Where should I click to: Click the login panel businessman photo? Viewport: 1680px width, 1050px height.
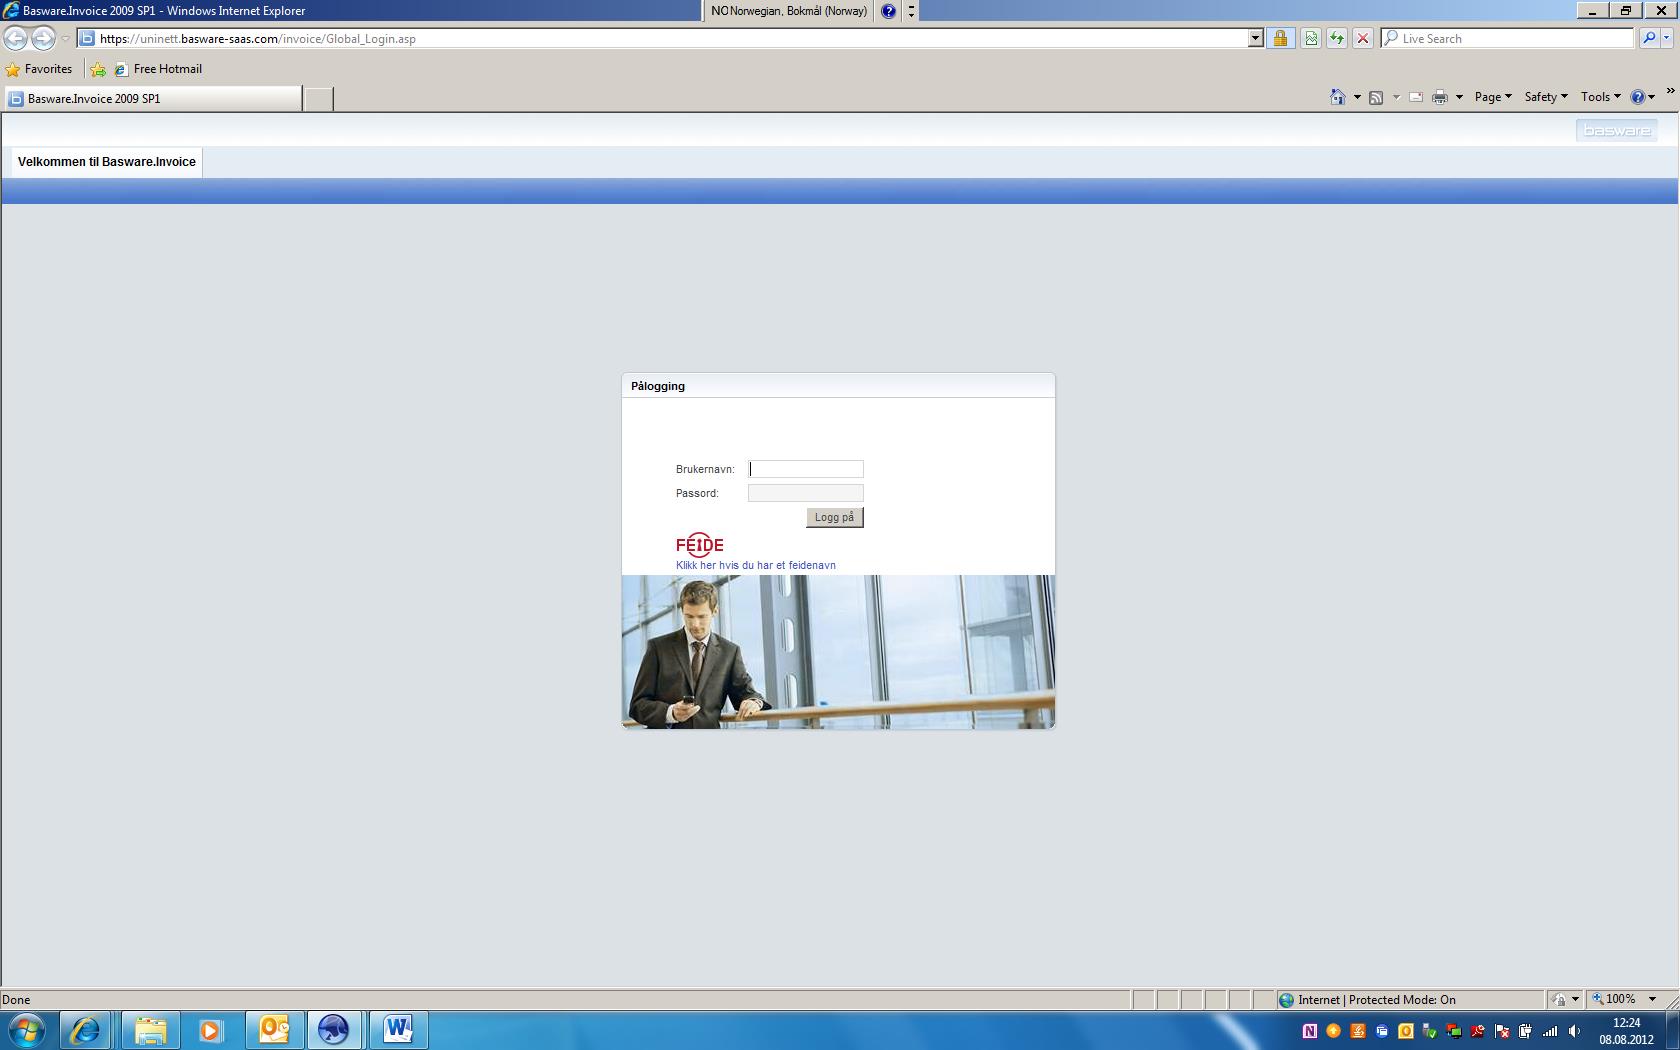838,652
